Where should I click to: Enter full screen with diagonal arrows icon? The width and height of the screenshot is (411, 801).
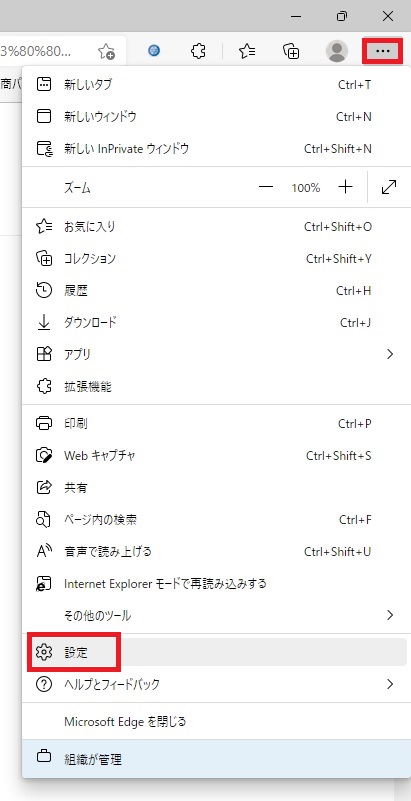(x=389, y=187)
